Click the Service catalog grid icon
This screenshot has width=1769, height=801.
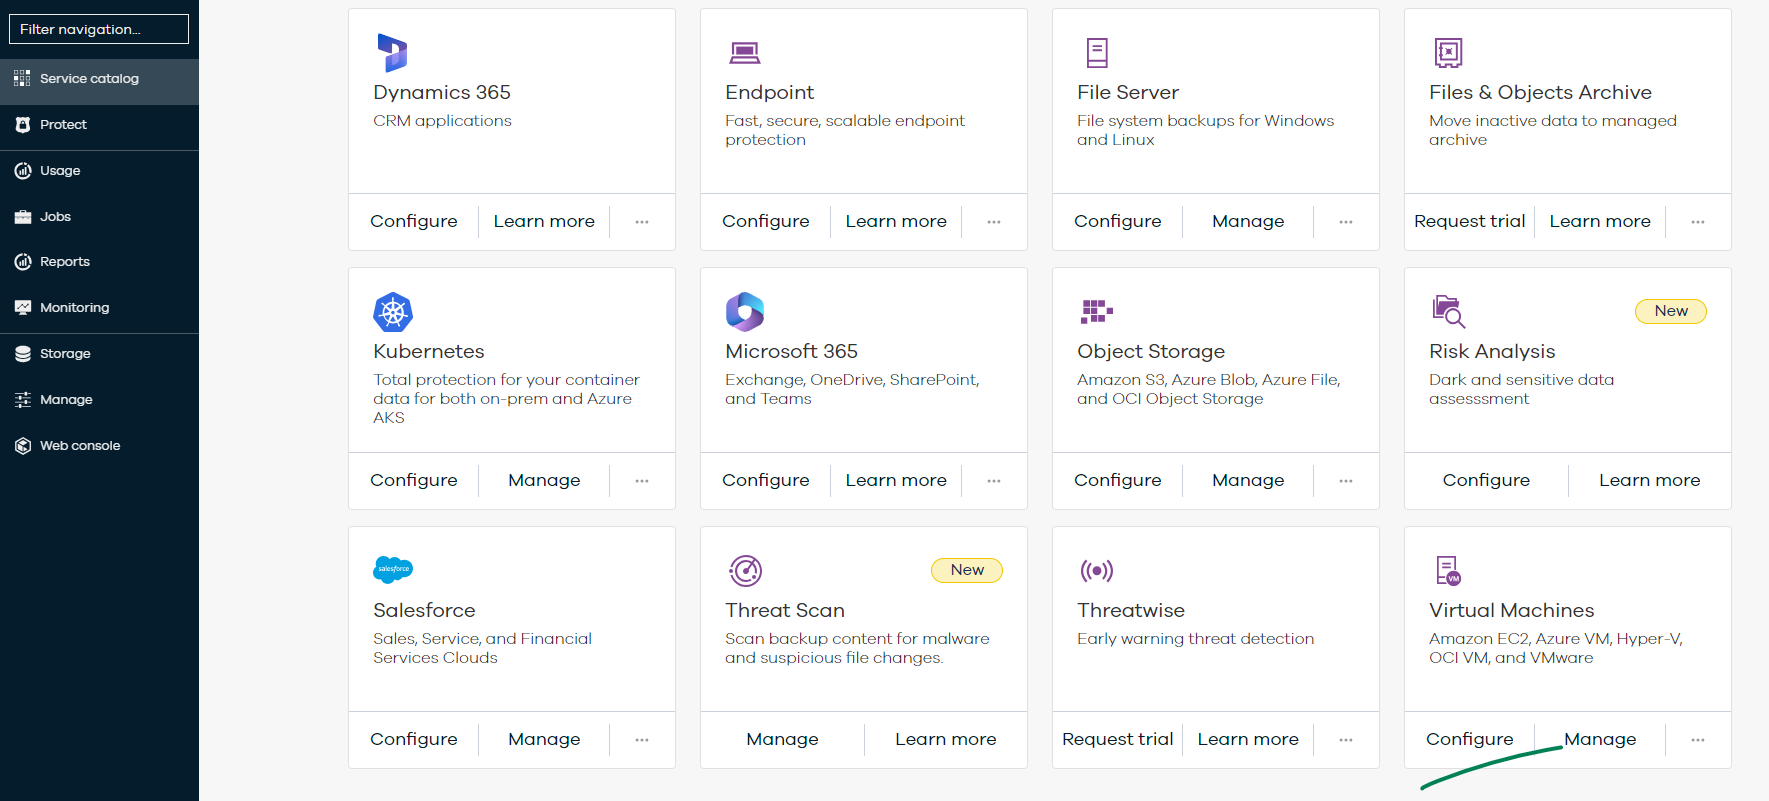click(22, 78)
